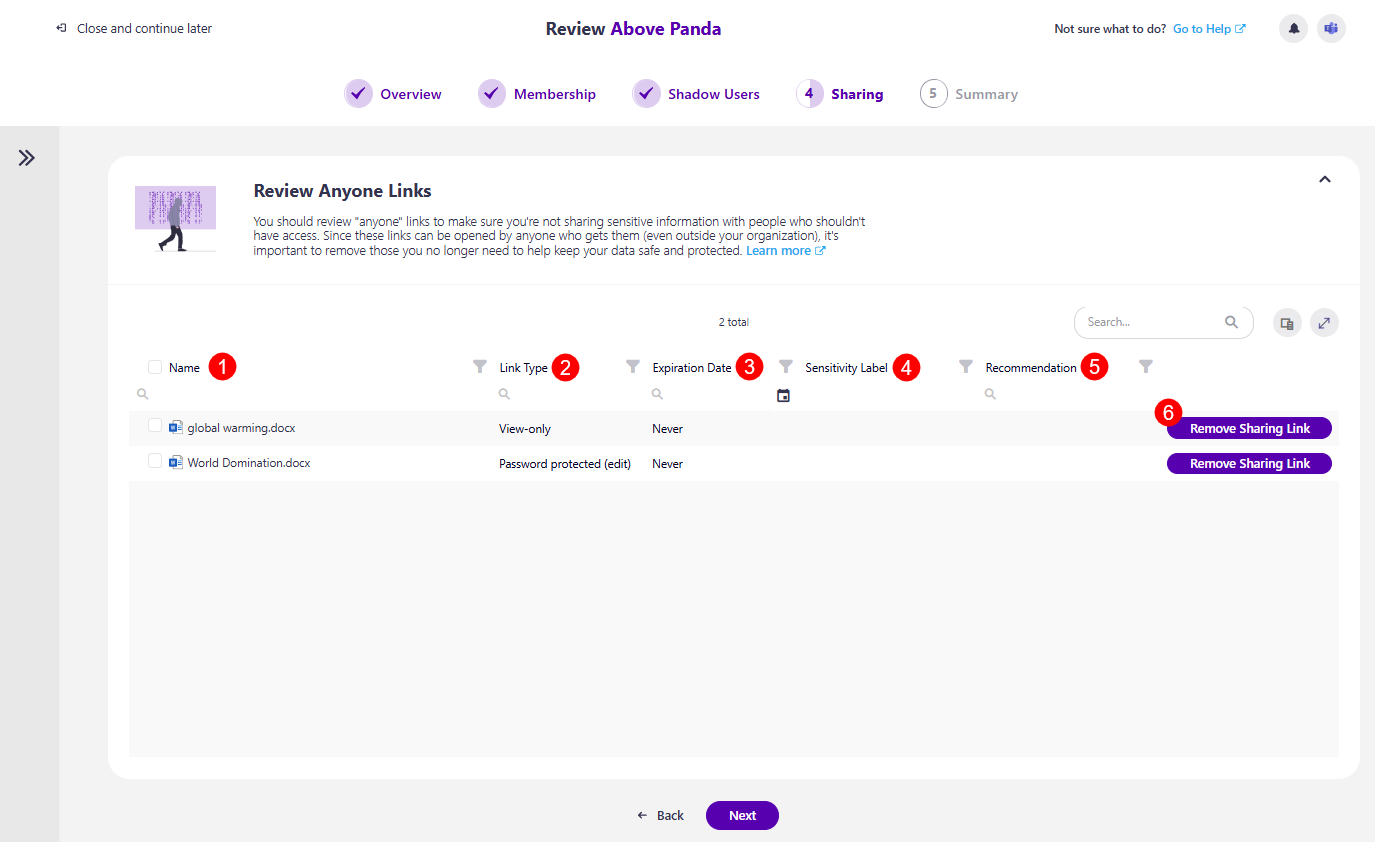Open the Learn more link
The image size is (1375, 842).
pyautogui.click(x=779, y=250)
